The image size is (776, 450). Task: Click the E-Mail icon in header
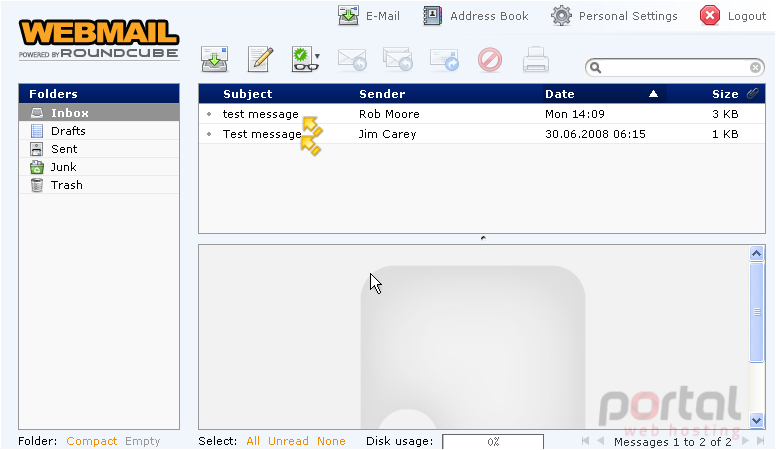pos(348,15)
